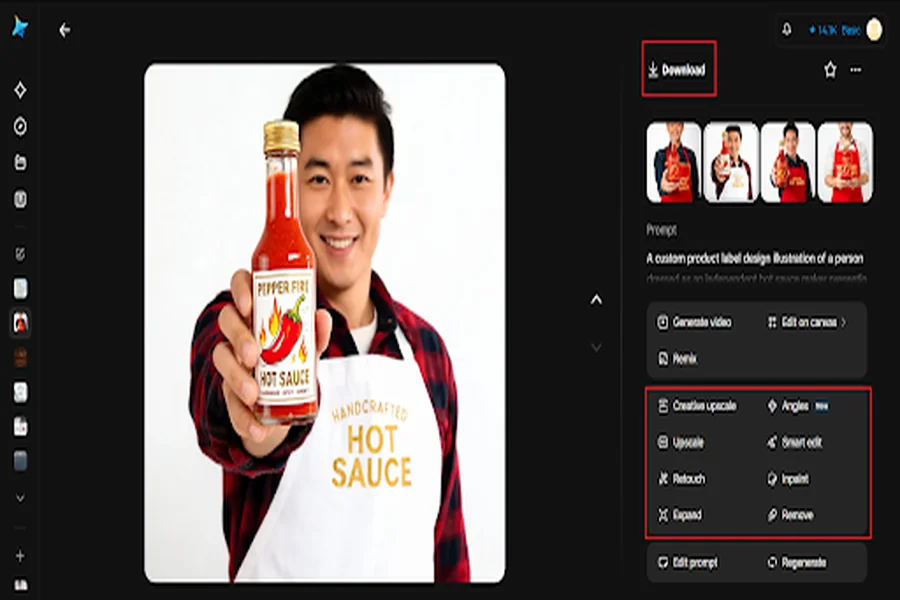Select the Retouch tool
The height and width of the screenshot is (600, 900).
point(681,479)
